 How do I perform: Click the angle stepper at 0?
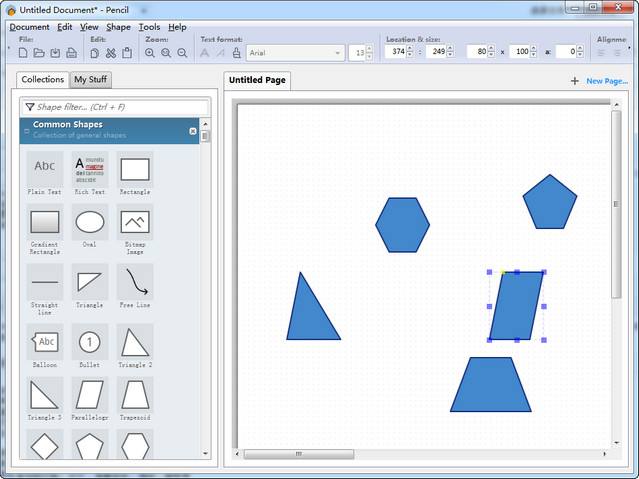tap(580, 52)
